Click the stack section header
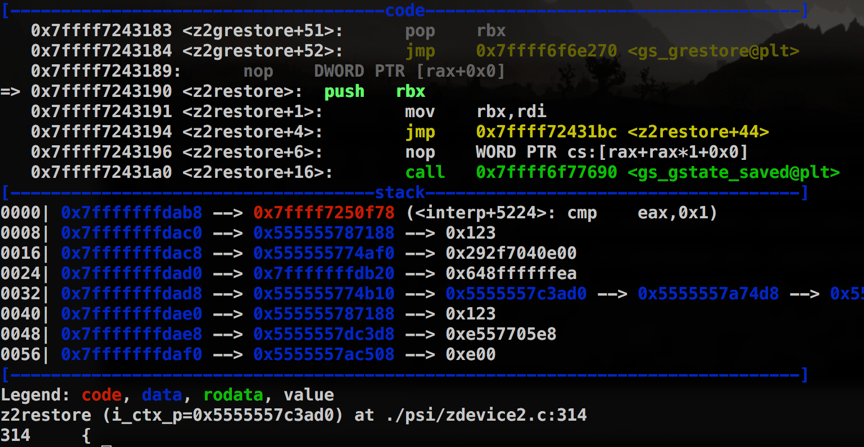 point(400,193)
